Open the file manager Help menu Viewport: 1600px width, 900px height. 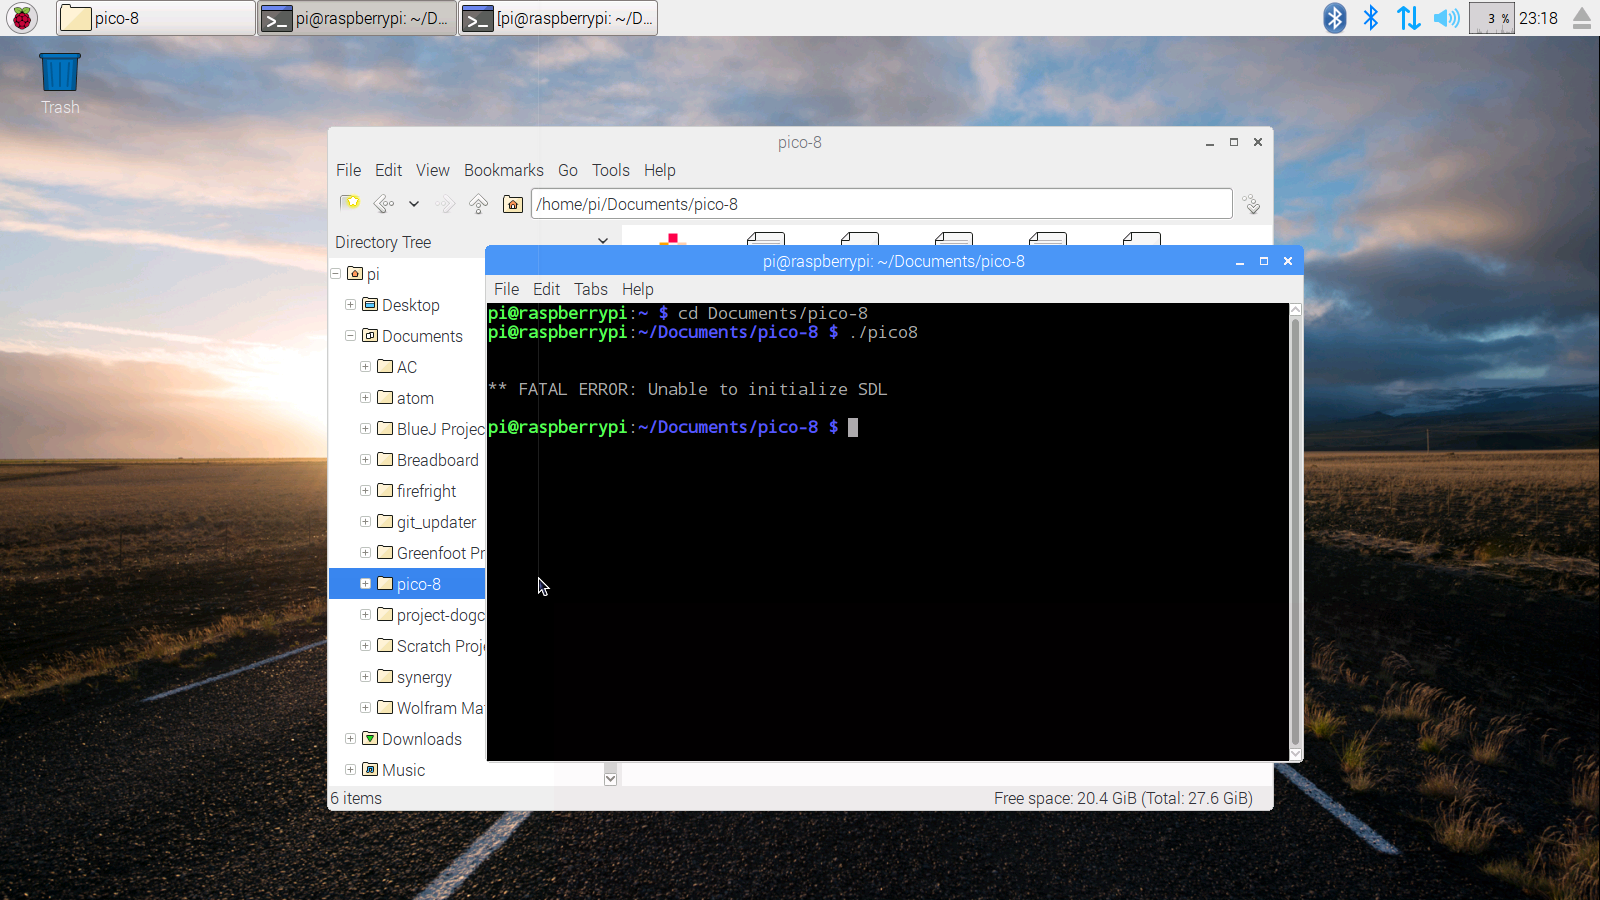[660, 170]
